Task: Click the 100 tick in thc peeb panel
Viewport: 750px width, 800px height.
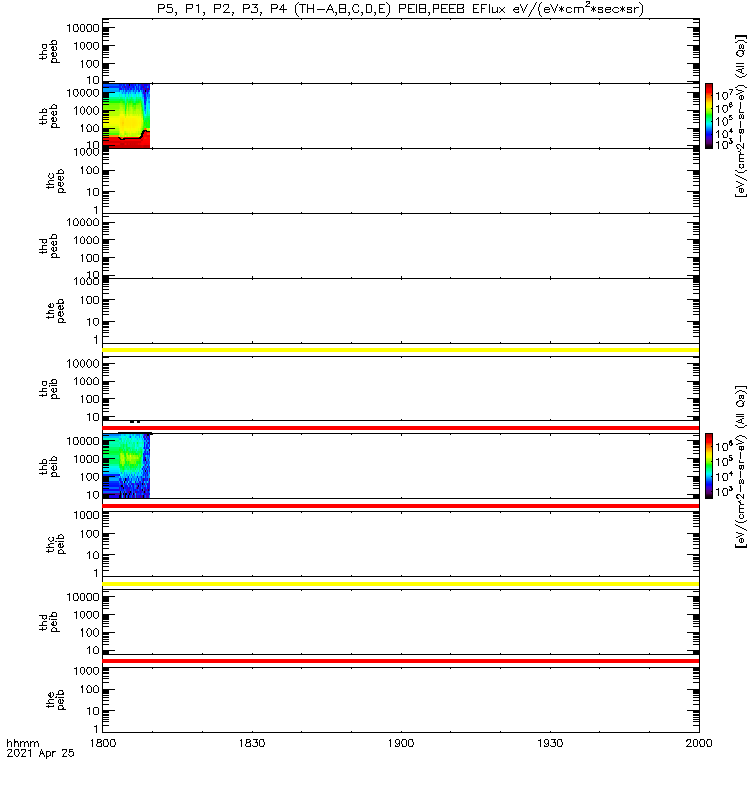Action: 89,170
